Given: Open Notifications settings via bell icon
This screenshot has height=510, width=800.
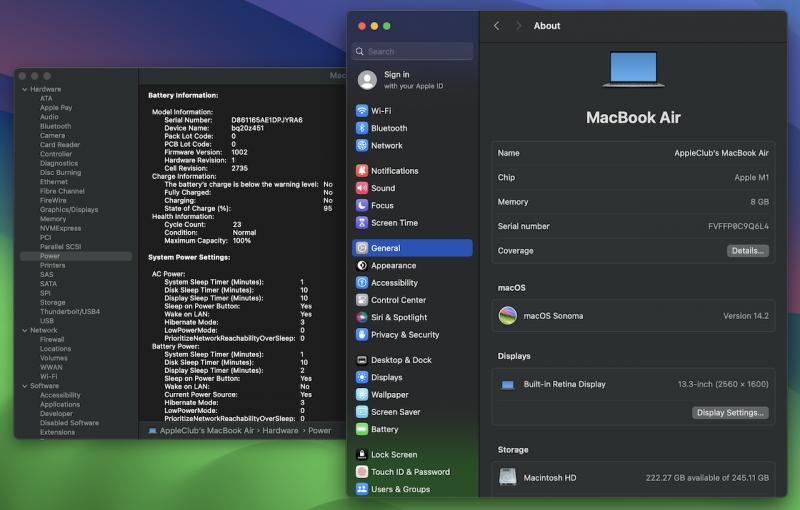Looking at the screenshot, I should (362, 171).
